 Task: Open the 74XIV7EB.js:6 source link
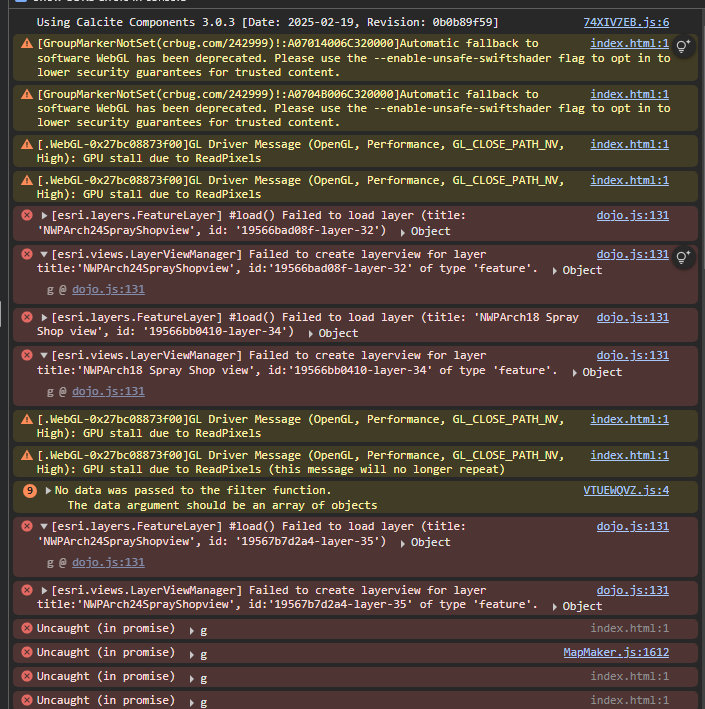[x=626, y=22]
